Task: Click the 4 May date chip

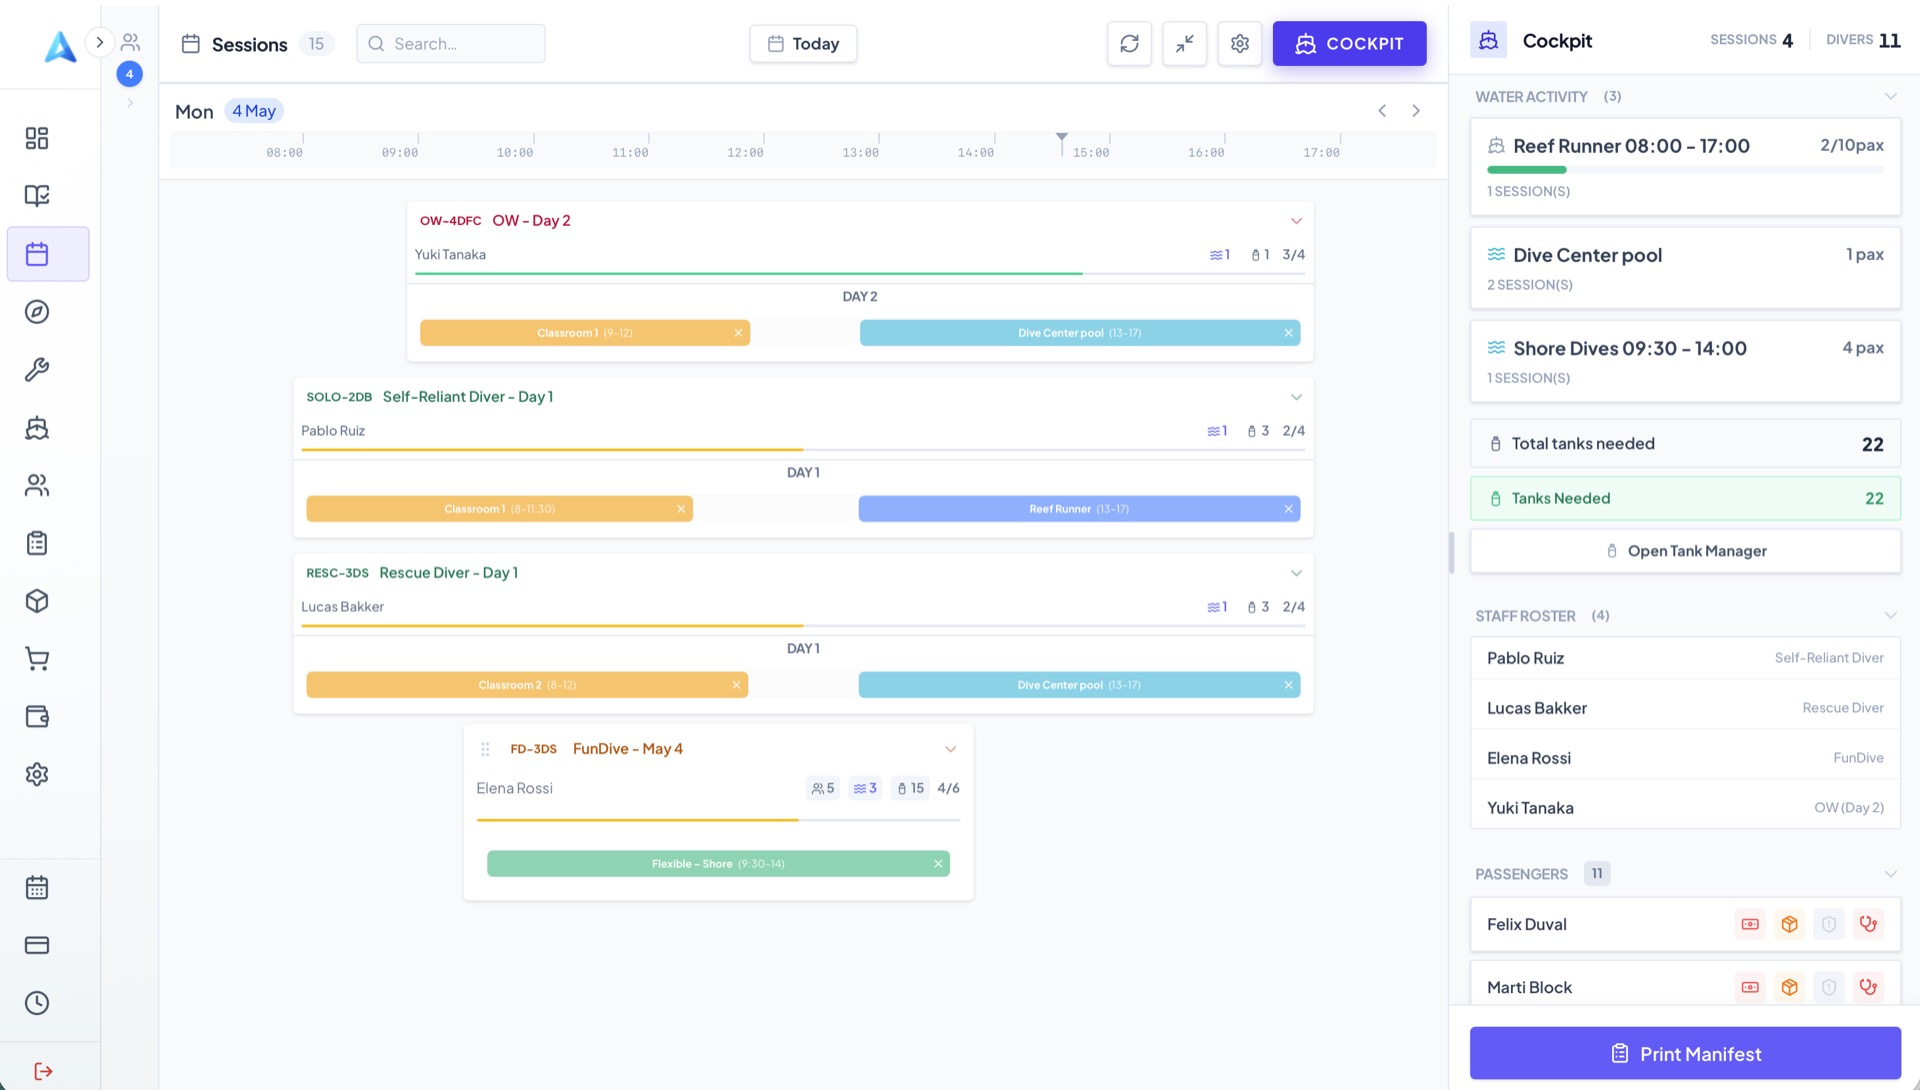Action: pyautogui.click(x=254, y=111)
